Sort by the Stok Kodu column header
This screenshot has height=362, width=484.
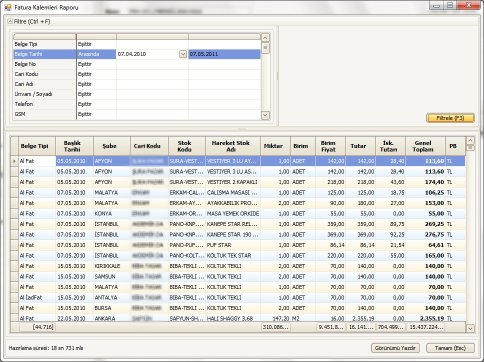pyautogui.click(x=187, y=146)
